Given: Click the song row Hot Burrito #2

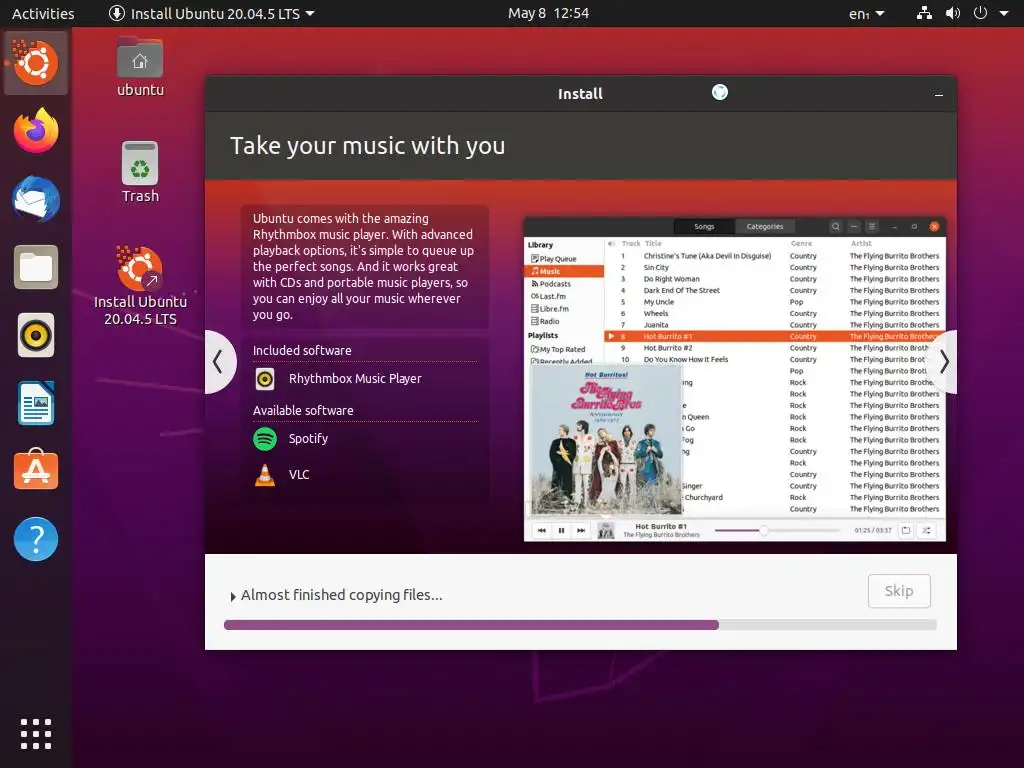Looking at the screenshot, I should tap(775, 348).
